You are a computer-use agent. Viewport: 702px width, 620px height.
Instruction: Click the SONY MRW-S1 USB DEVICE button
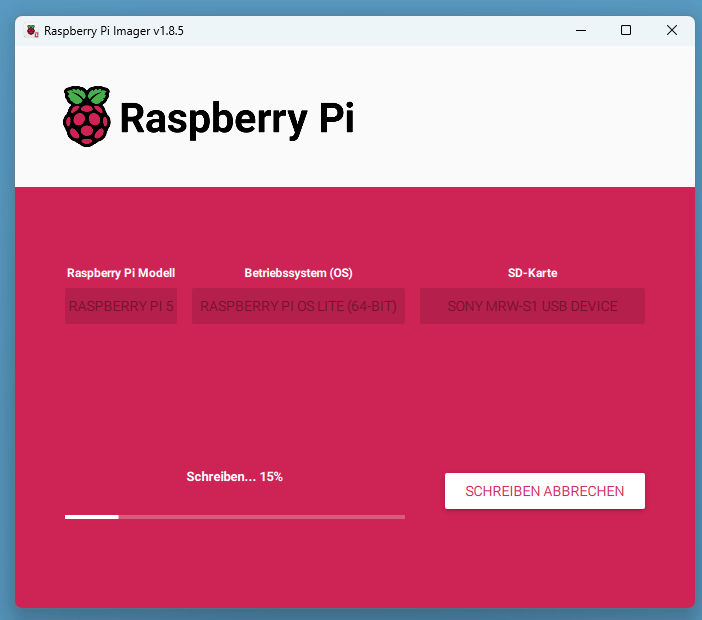click(532, 306)
